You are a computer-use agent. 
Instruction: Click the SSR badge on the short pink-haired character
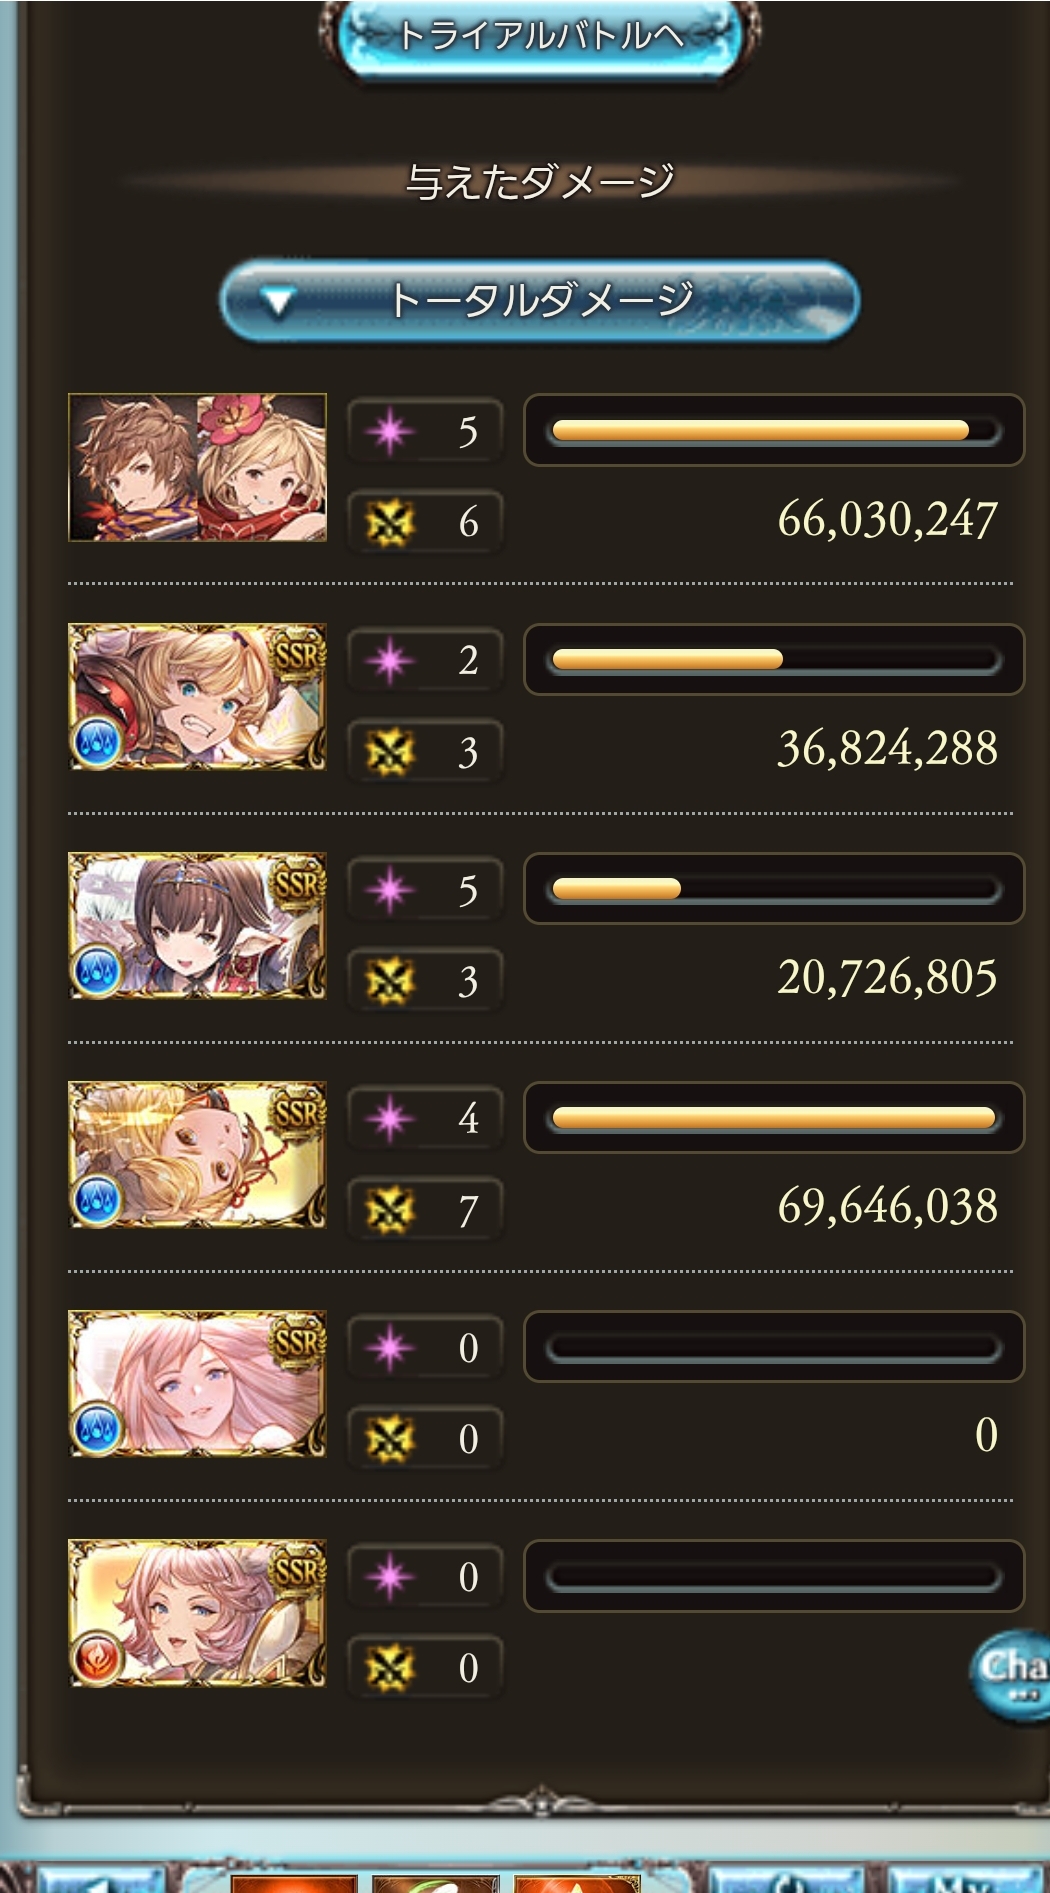coord(297,1569)
